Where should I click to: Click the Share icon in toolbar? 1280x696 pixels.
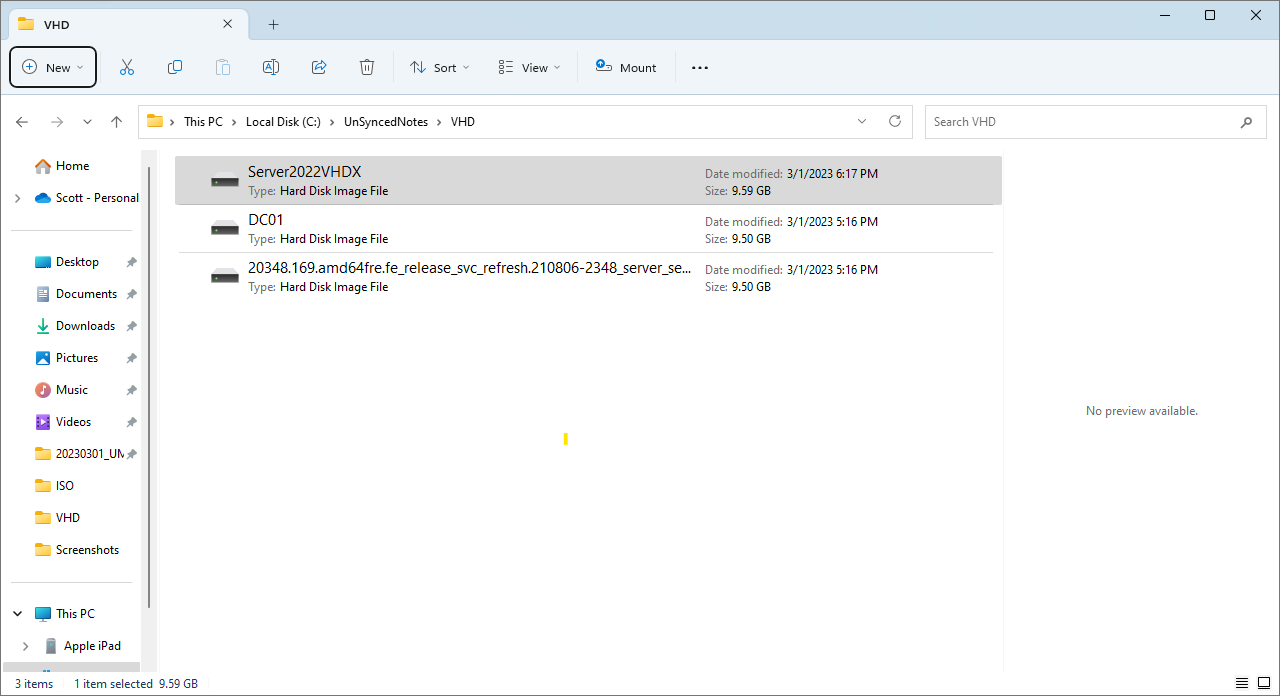(319, 67)
